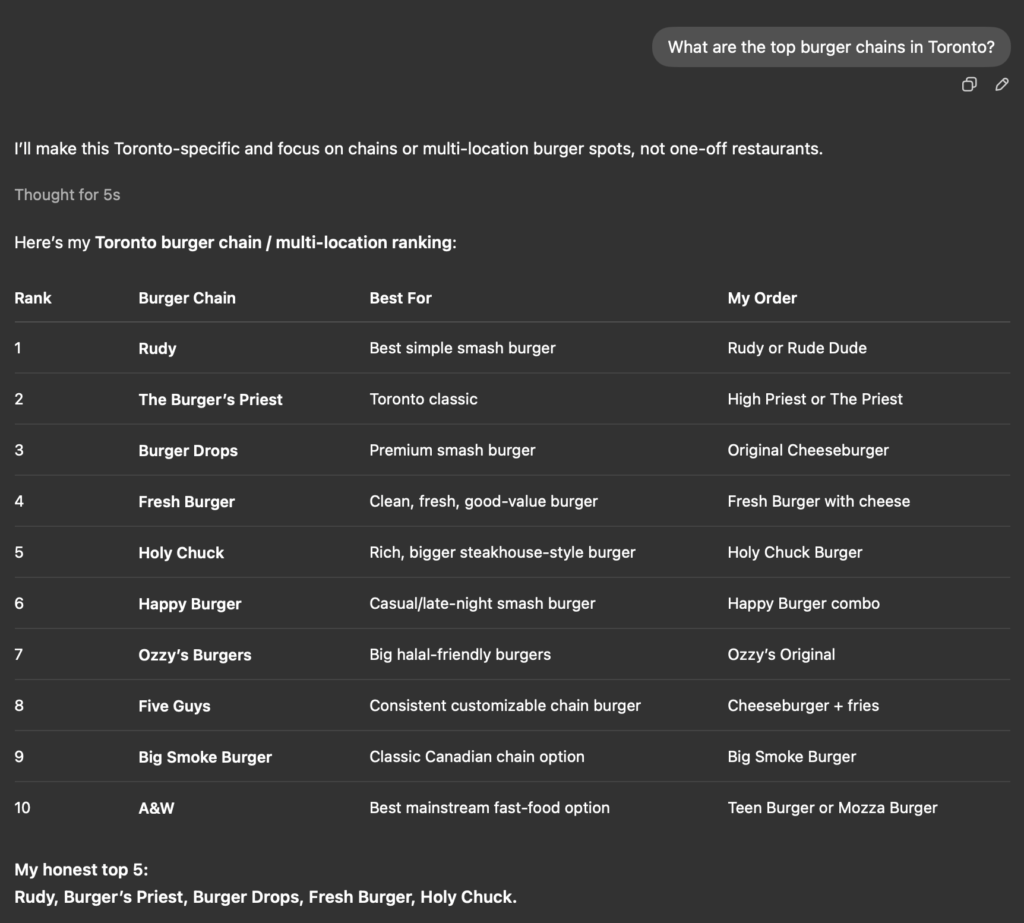
Task: Select 'Fresh Burger' chain name cell
Action: click(x=186, y=501)
